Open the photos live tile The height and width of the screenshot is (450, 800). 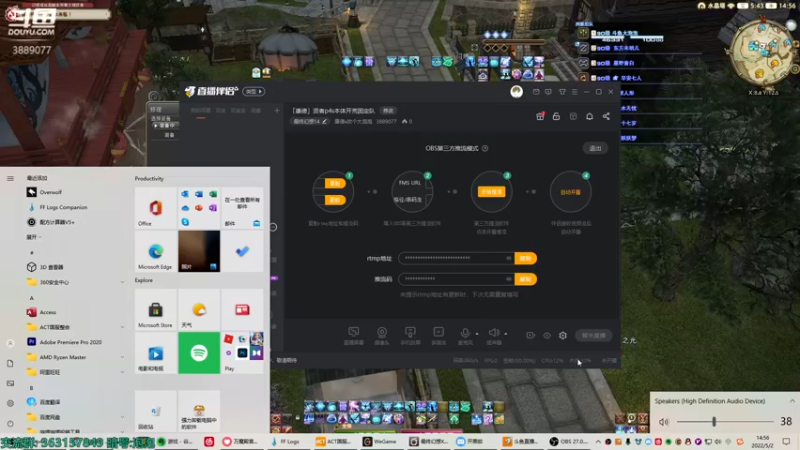click(x=199, y=251)
